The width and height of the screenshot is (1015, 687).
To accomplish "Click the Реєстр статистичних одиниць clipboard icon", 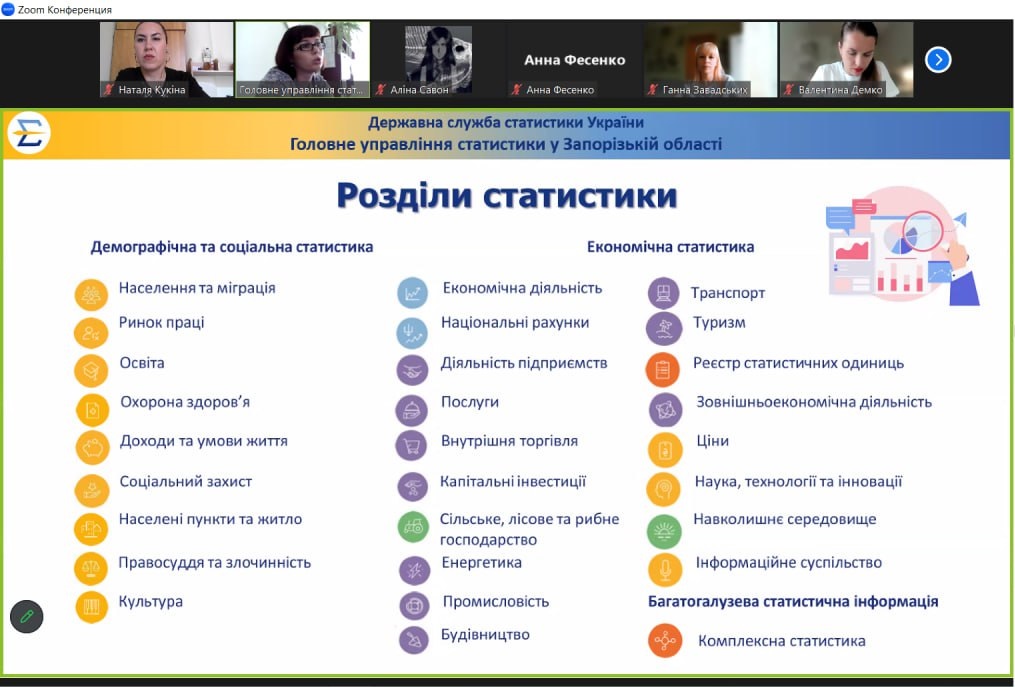I will (x=662, y=370).
